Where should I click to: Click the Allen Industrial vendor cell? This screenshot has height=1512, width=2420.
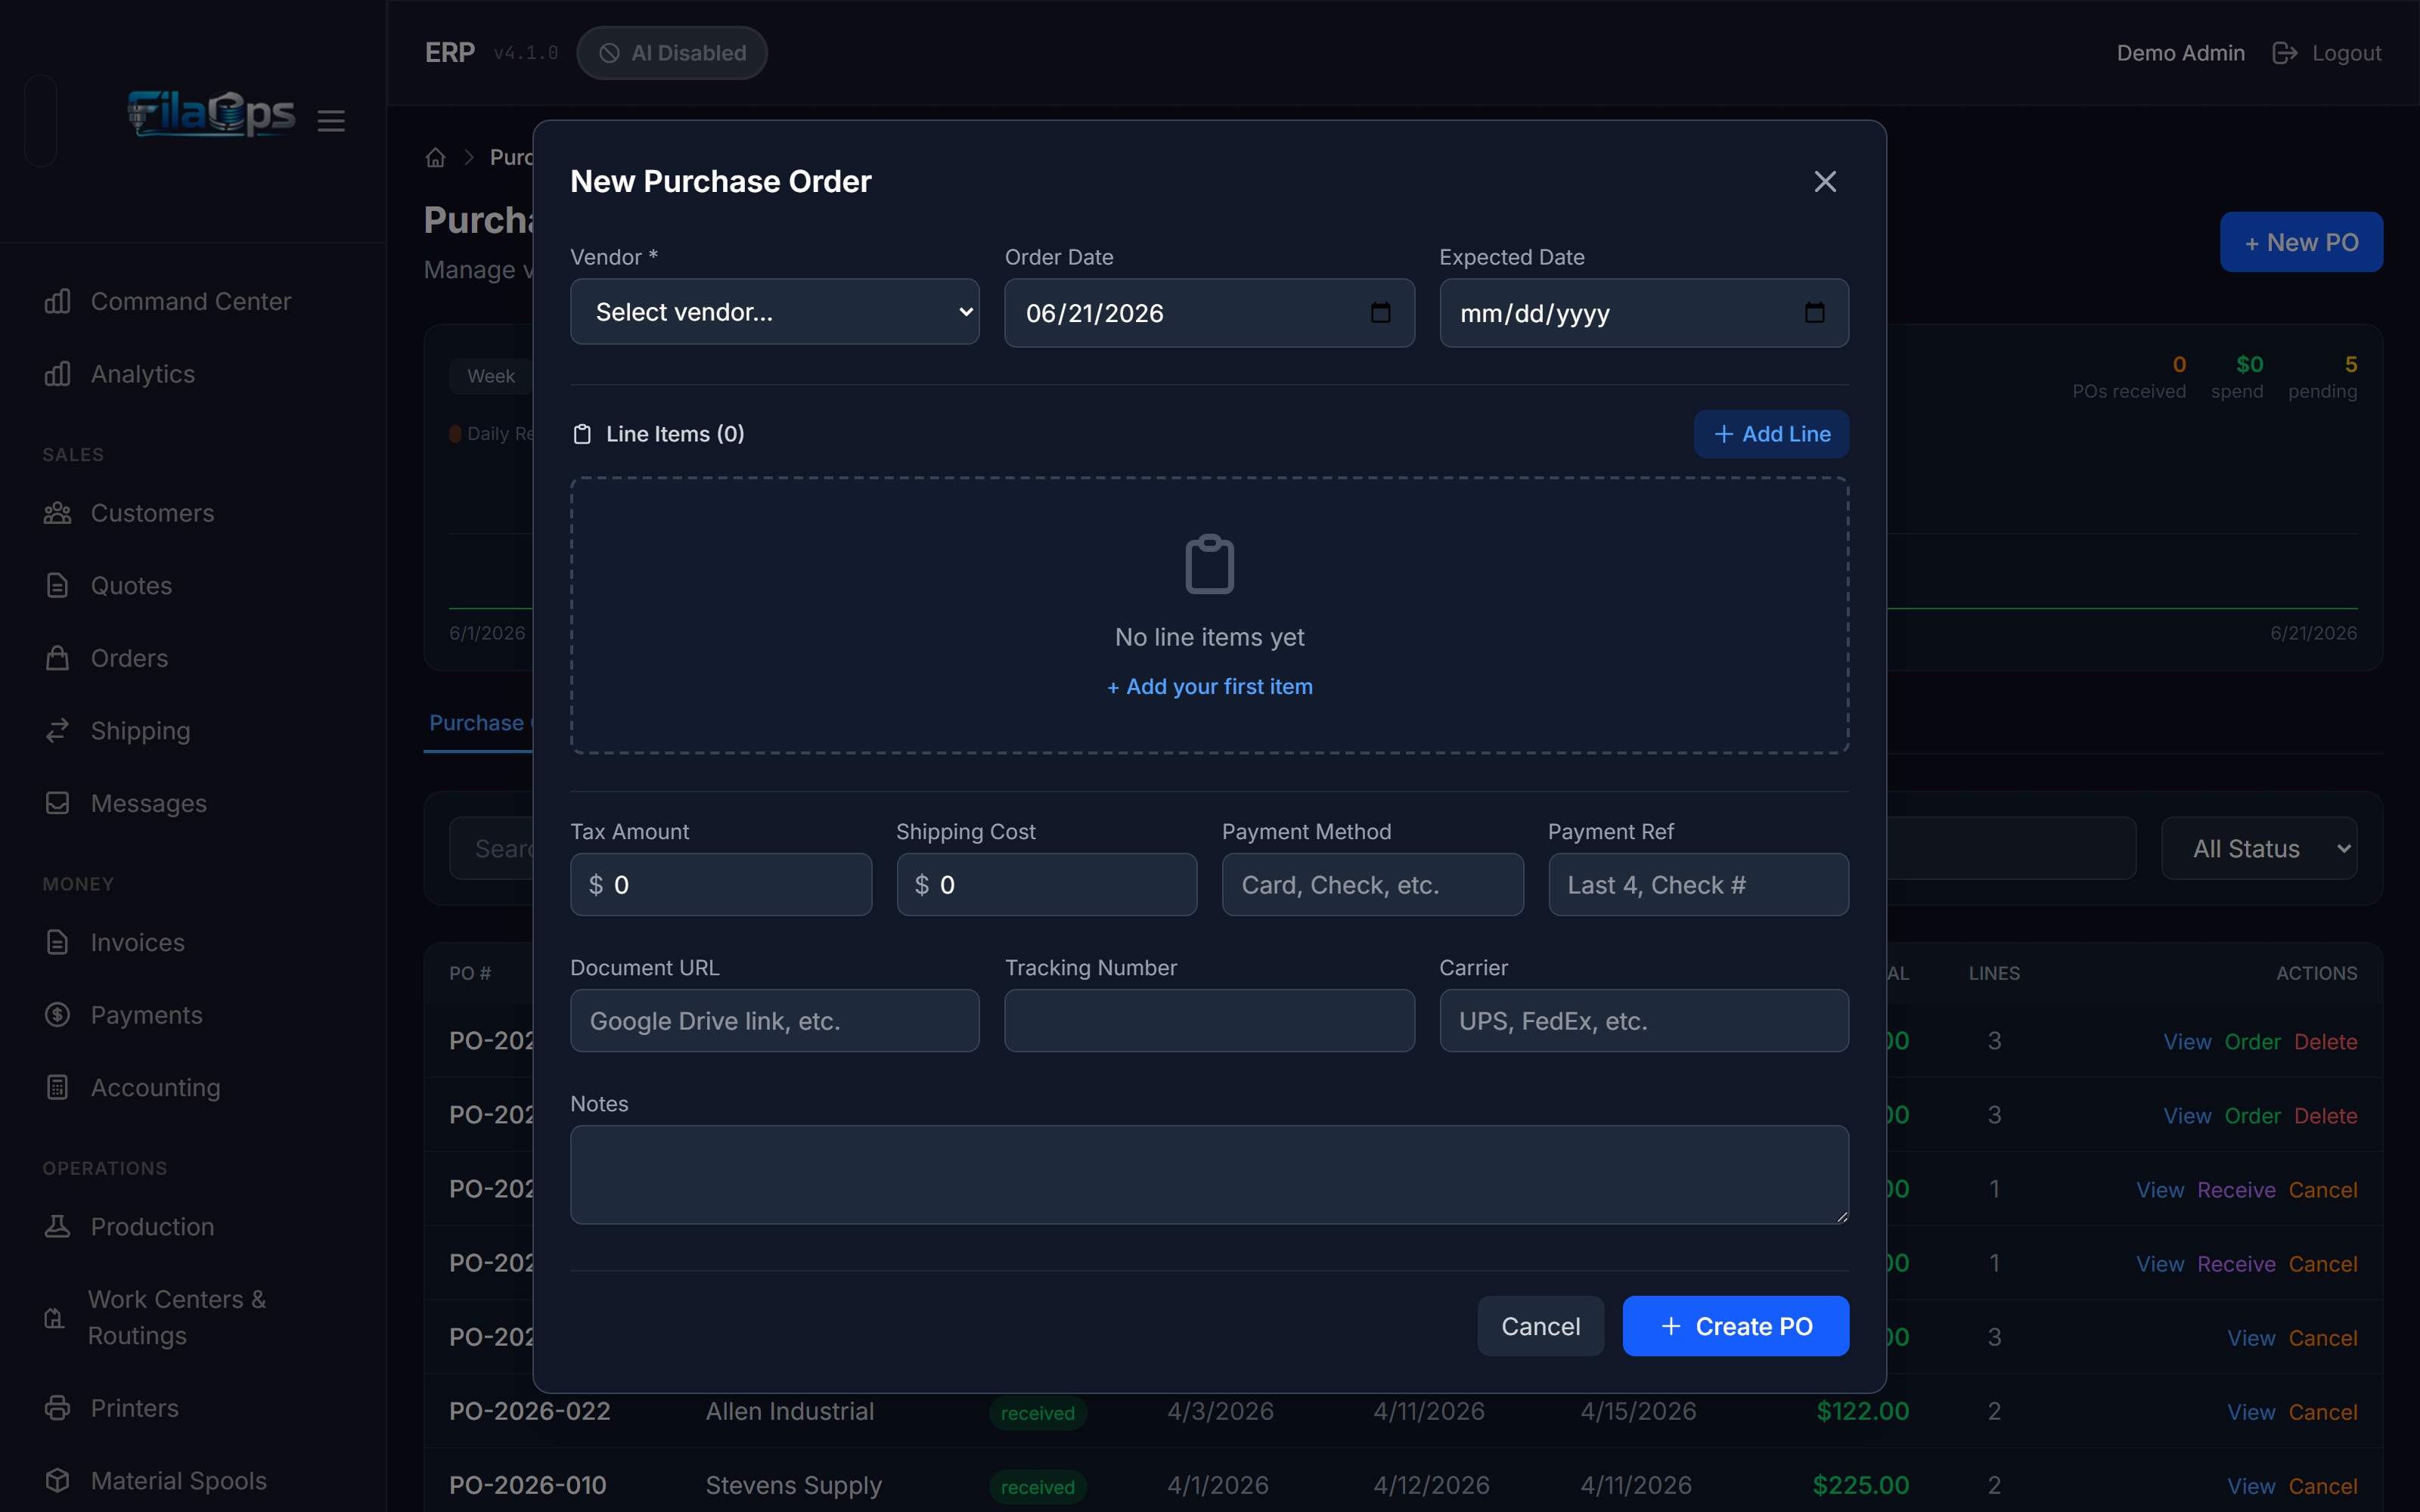[x=789, y=1411]
